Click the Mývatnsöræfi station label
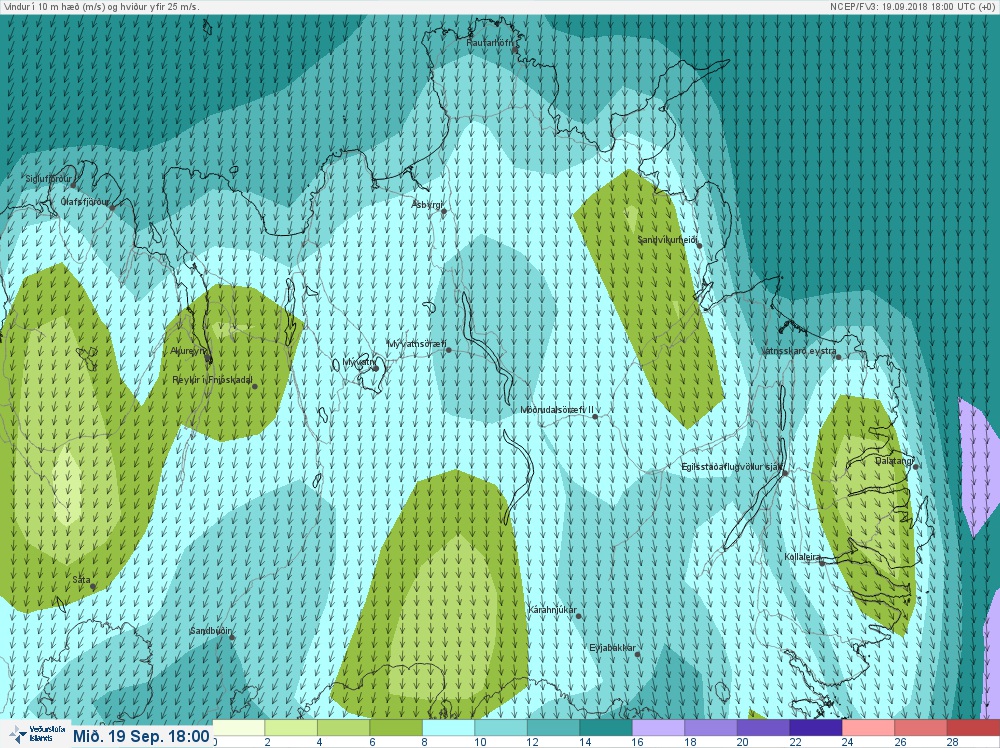Viewport: 1000px width, 748px height. pyautogui.click(x=417, y=344)
